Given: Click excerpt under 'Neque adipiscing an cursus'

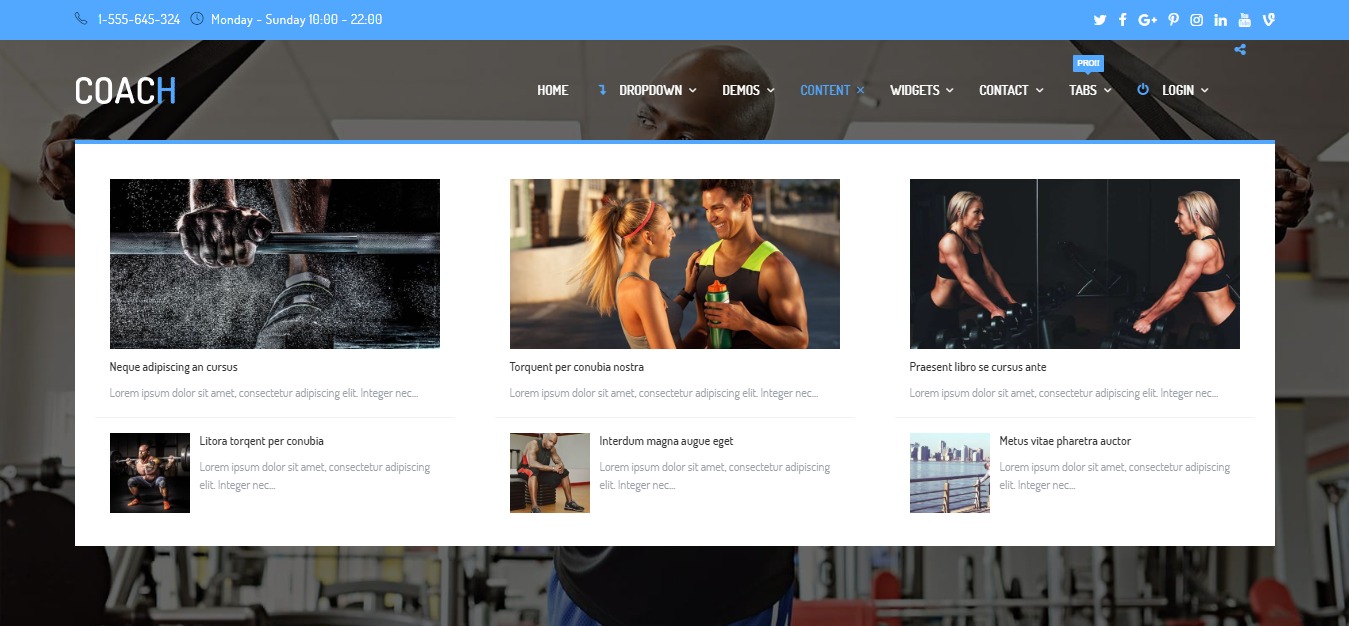Looking at the screenshot, I should point(264,393).
